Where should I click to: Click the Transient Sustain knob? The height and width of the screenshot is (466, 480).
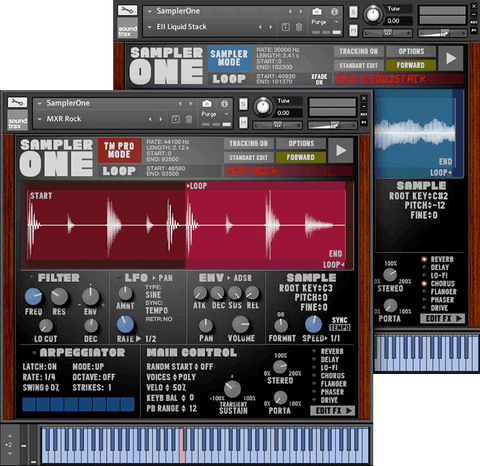click(x=232, y=389)
